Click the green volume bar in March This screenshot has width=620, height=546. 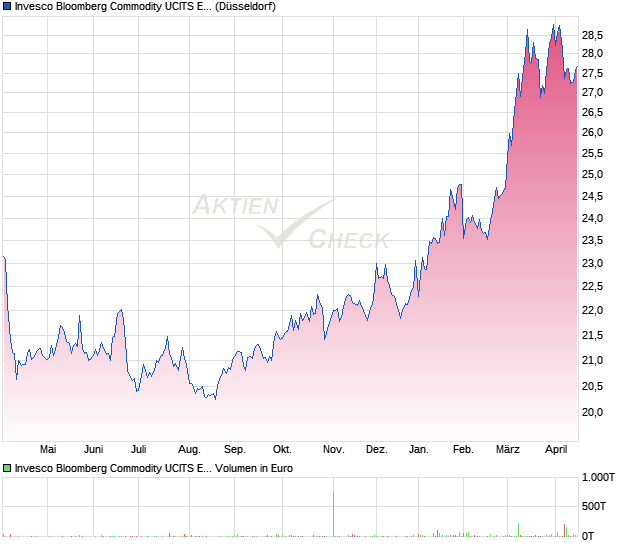[x=519, y=530]
